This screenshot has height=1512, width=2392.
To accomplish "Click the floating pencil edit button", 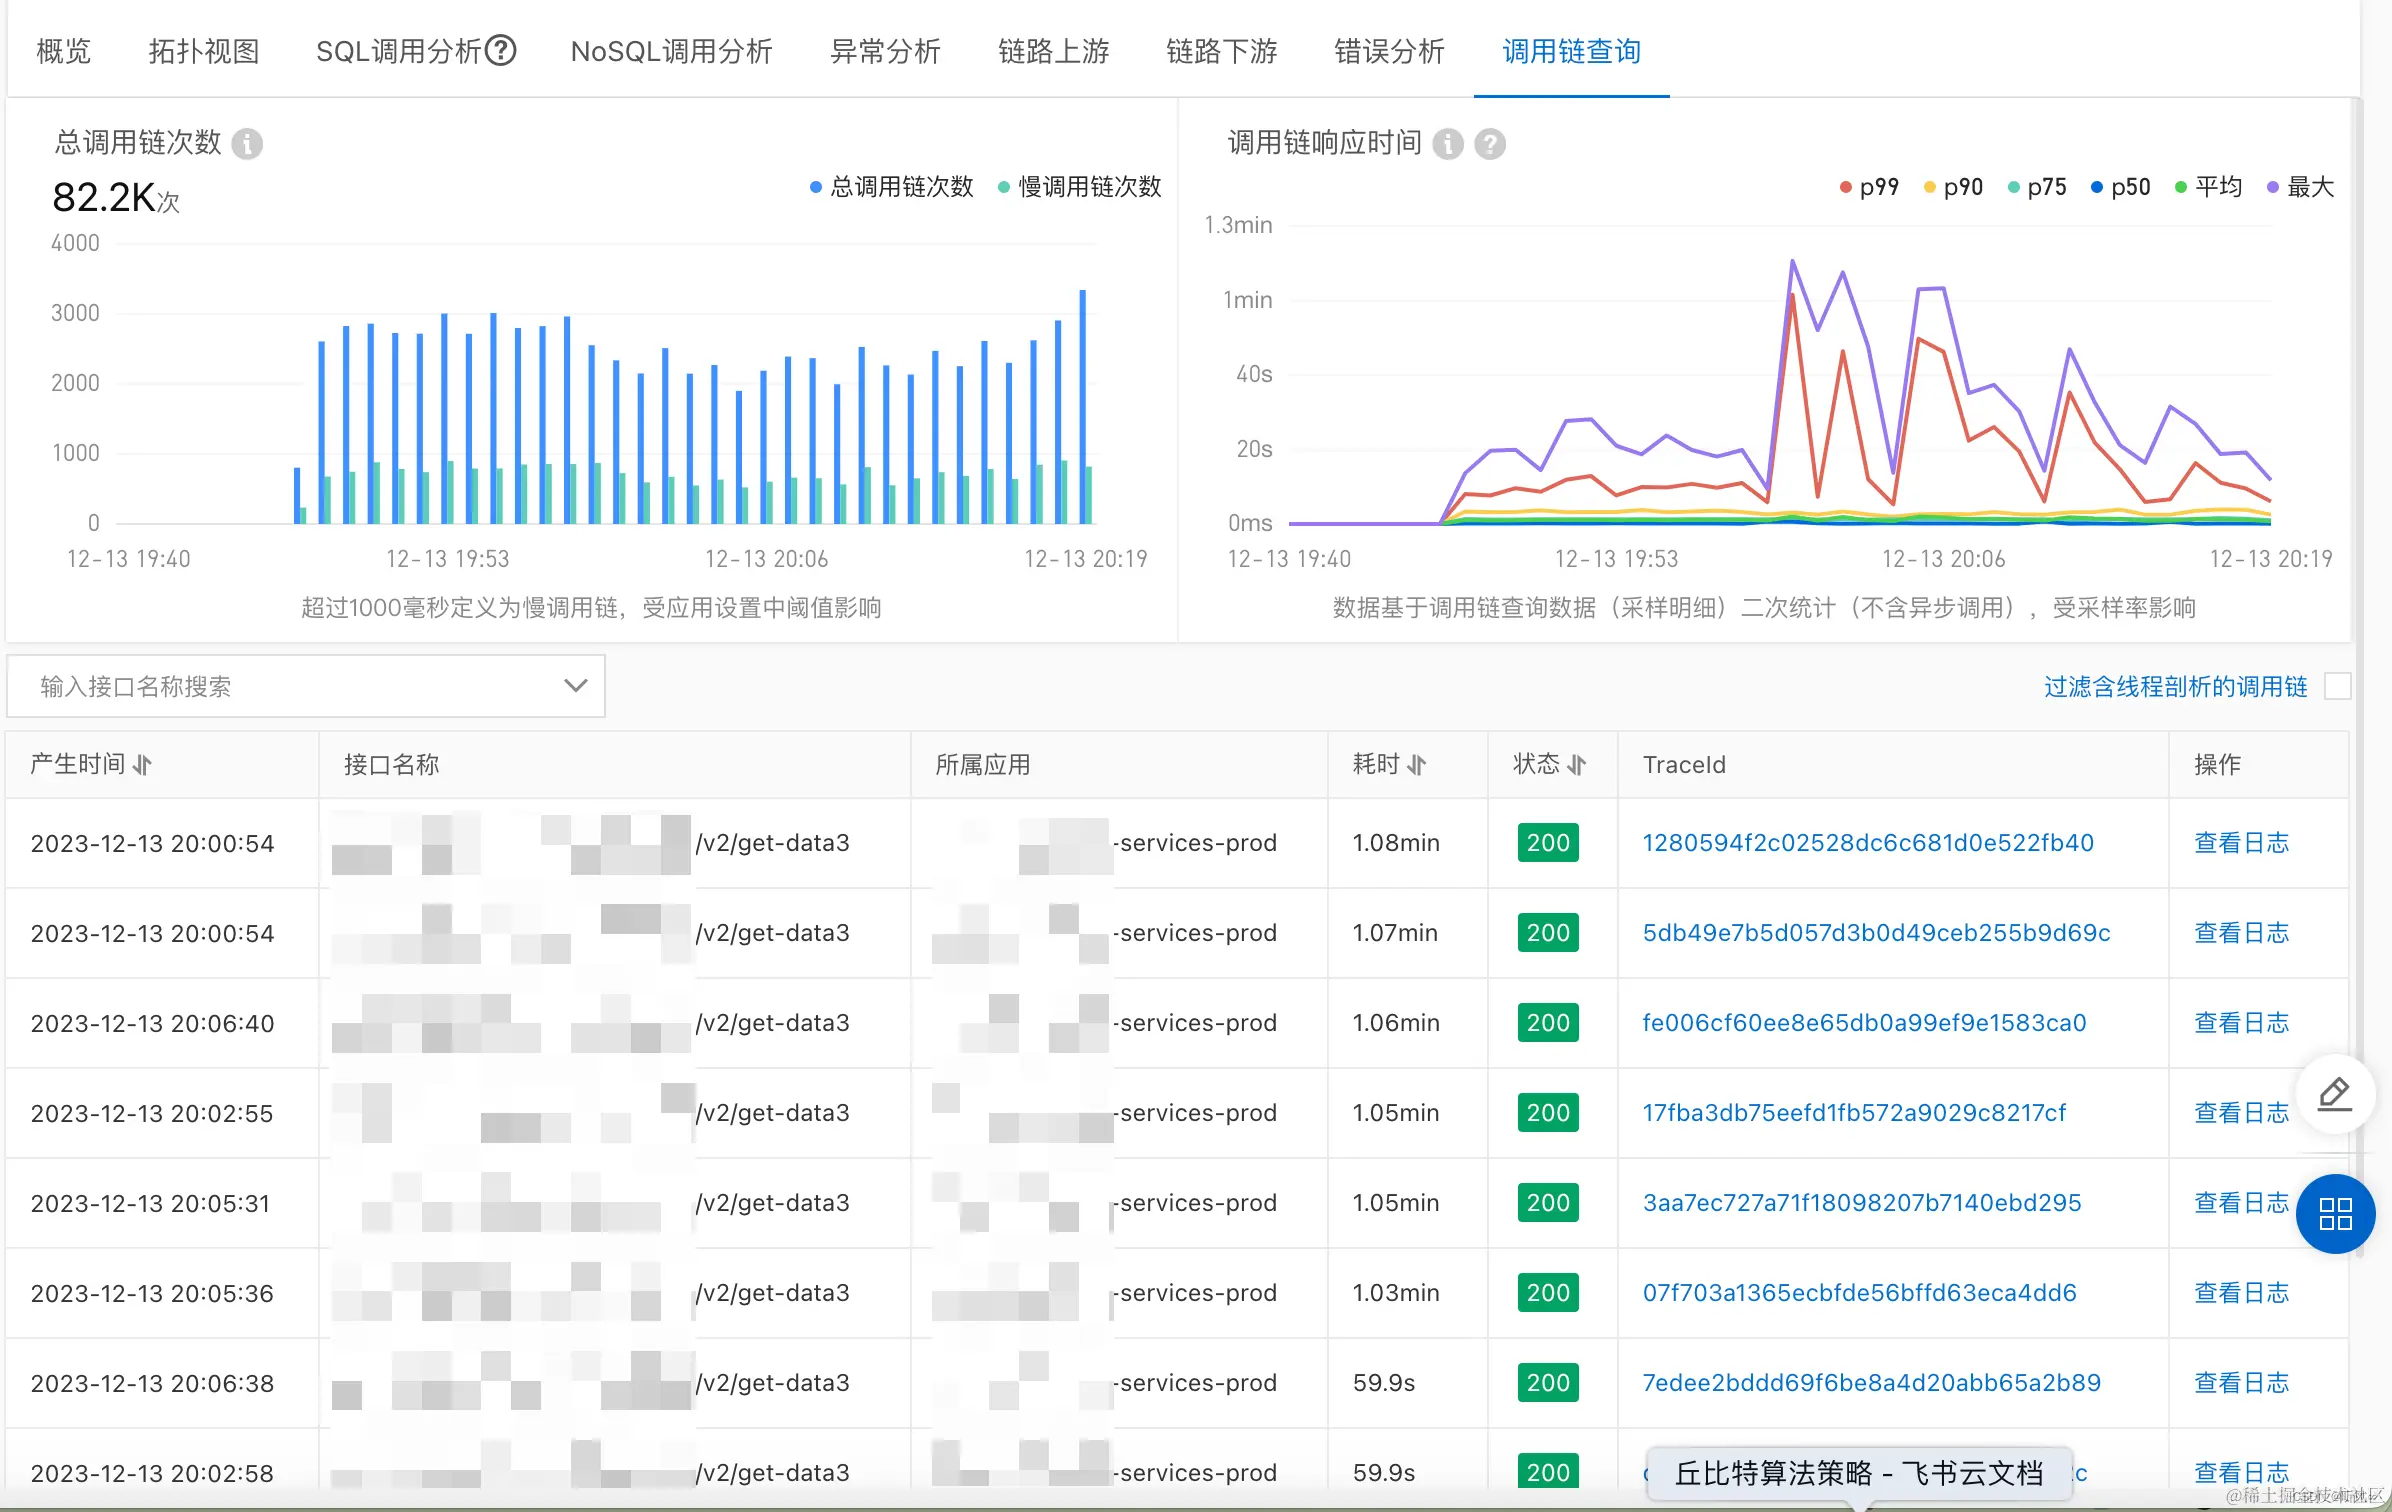I will click(x=2334, y=1093).
